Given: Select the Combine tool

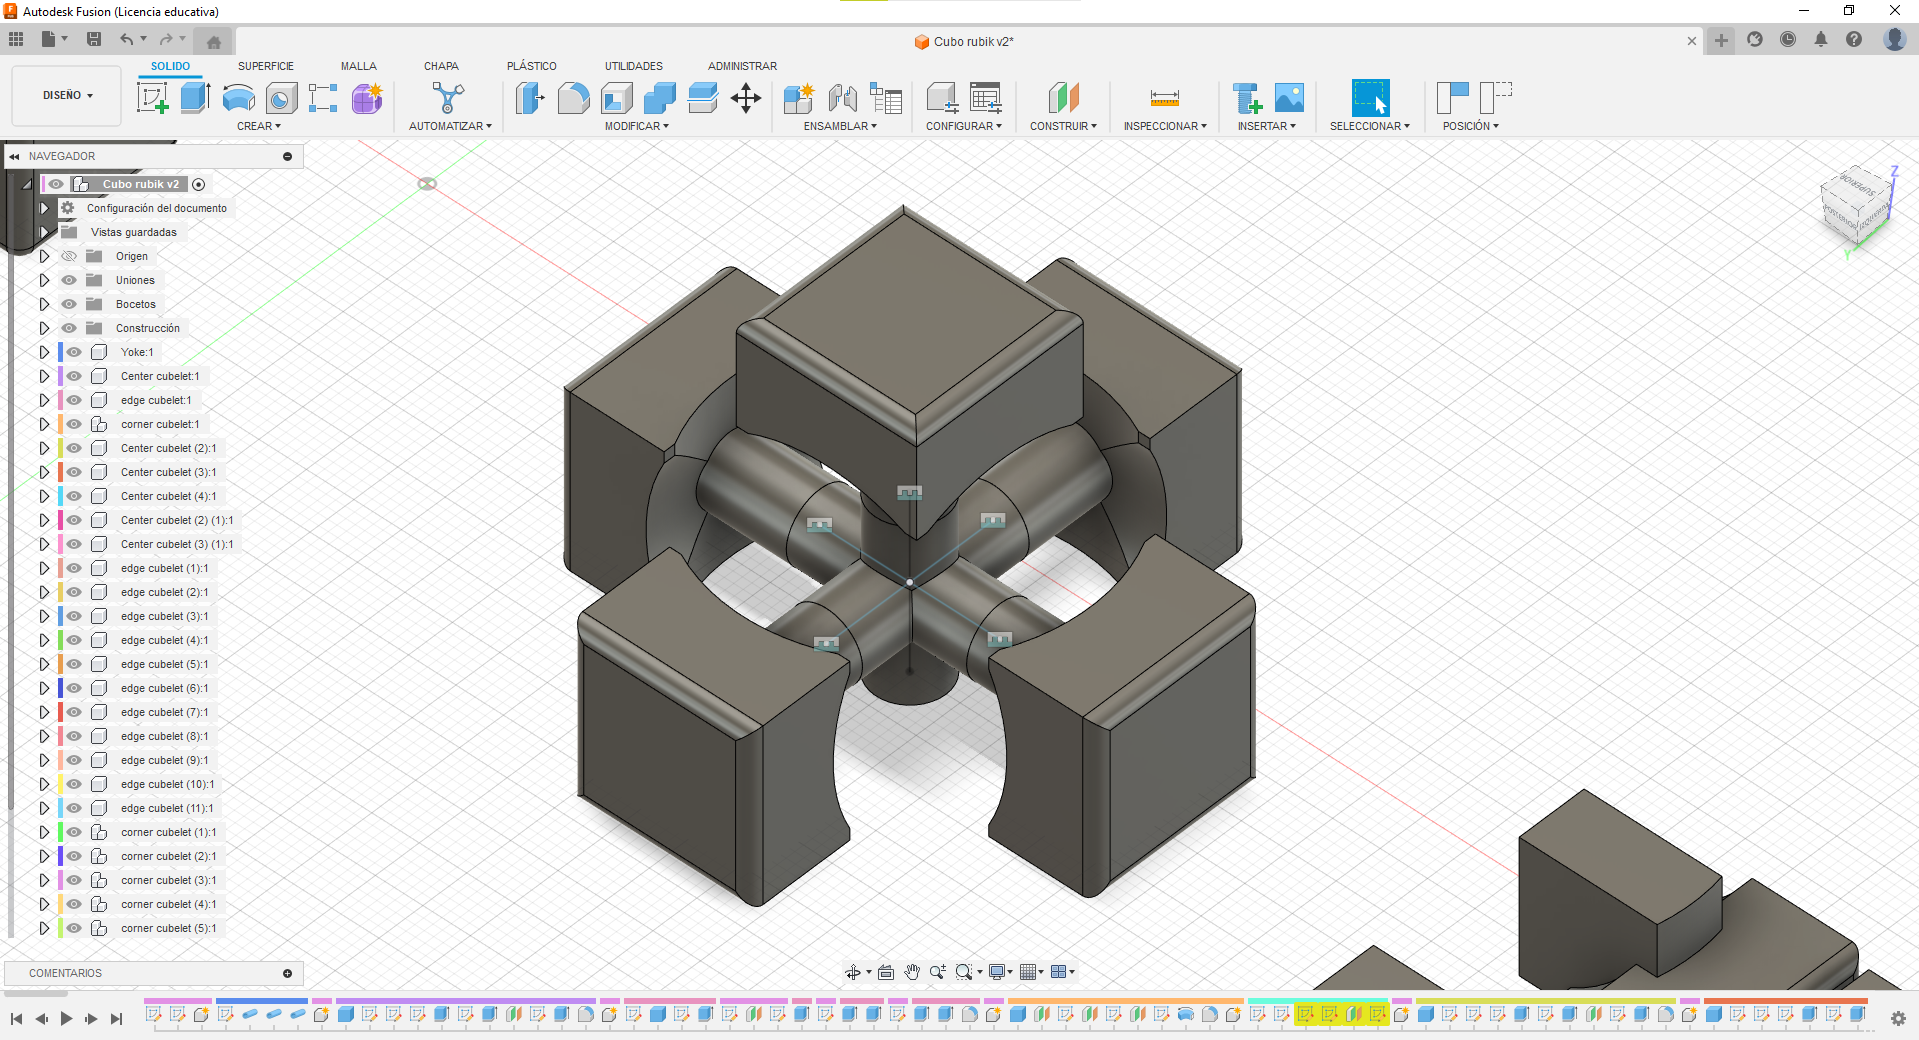Looking at the screenshot, I should [x=660, y=98].
